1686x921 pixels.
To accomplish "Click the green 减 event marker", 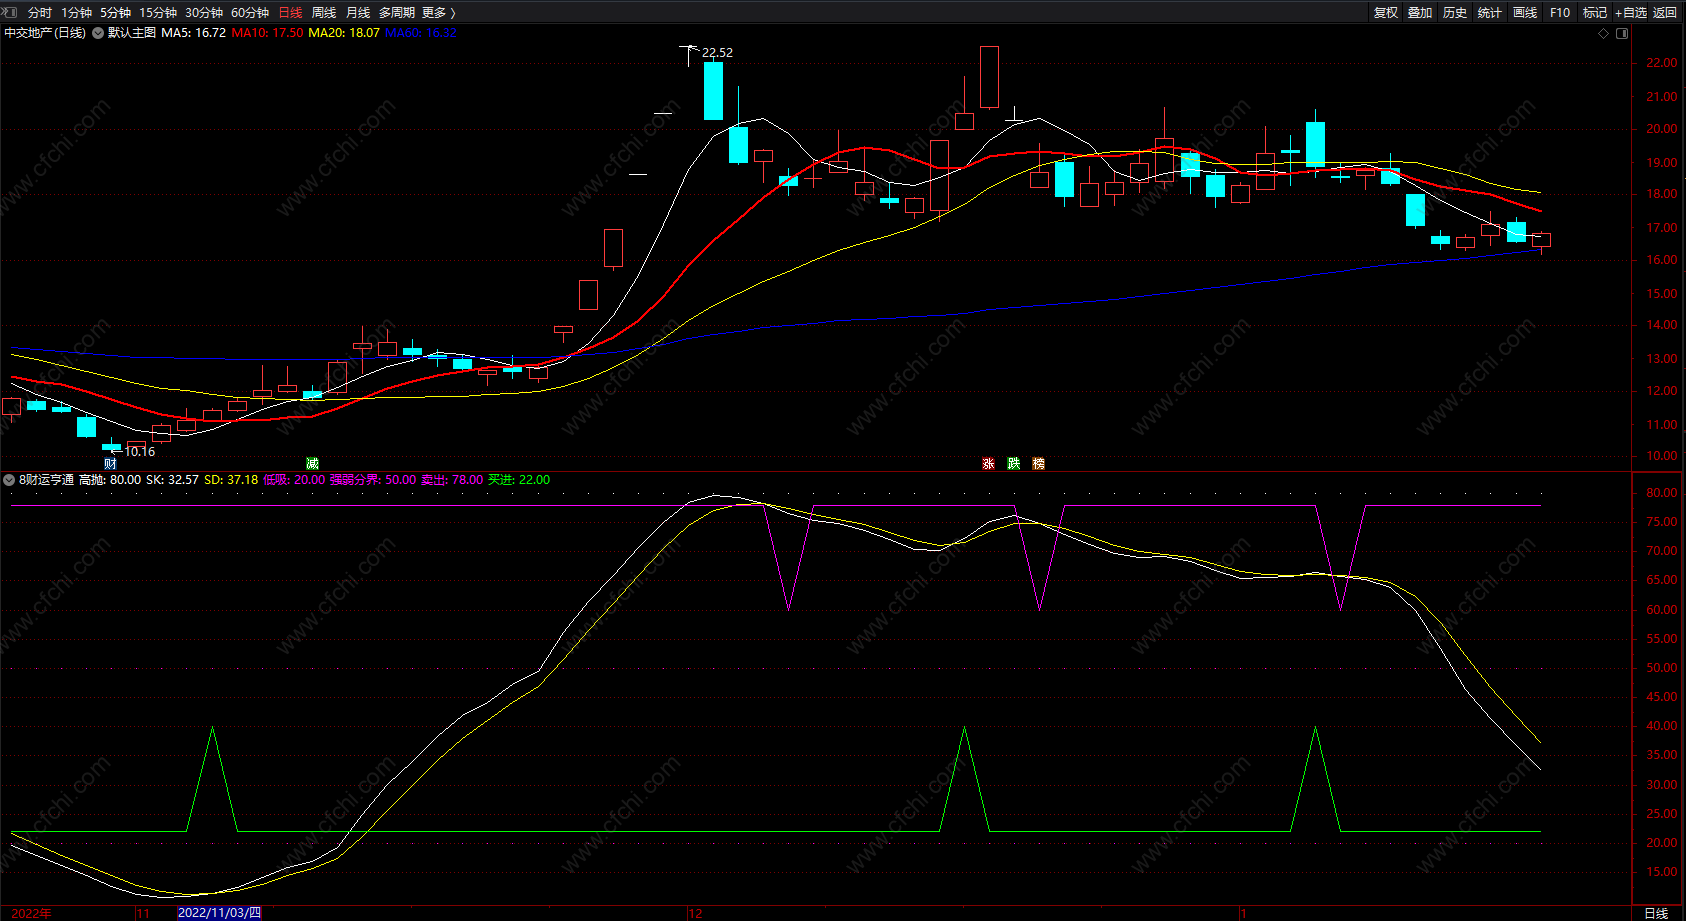I will point(312,464).
